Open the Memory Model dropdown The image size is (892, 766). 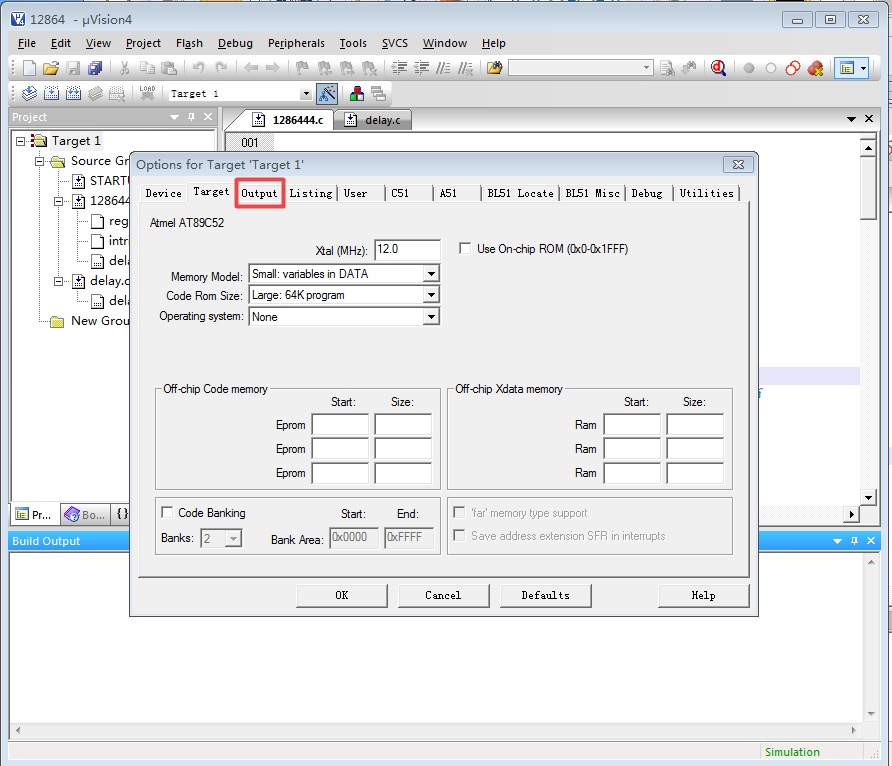tap(431, 274)
